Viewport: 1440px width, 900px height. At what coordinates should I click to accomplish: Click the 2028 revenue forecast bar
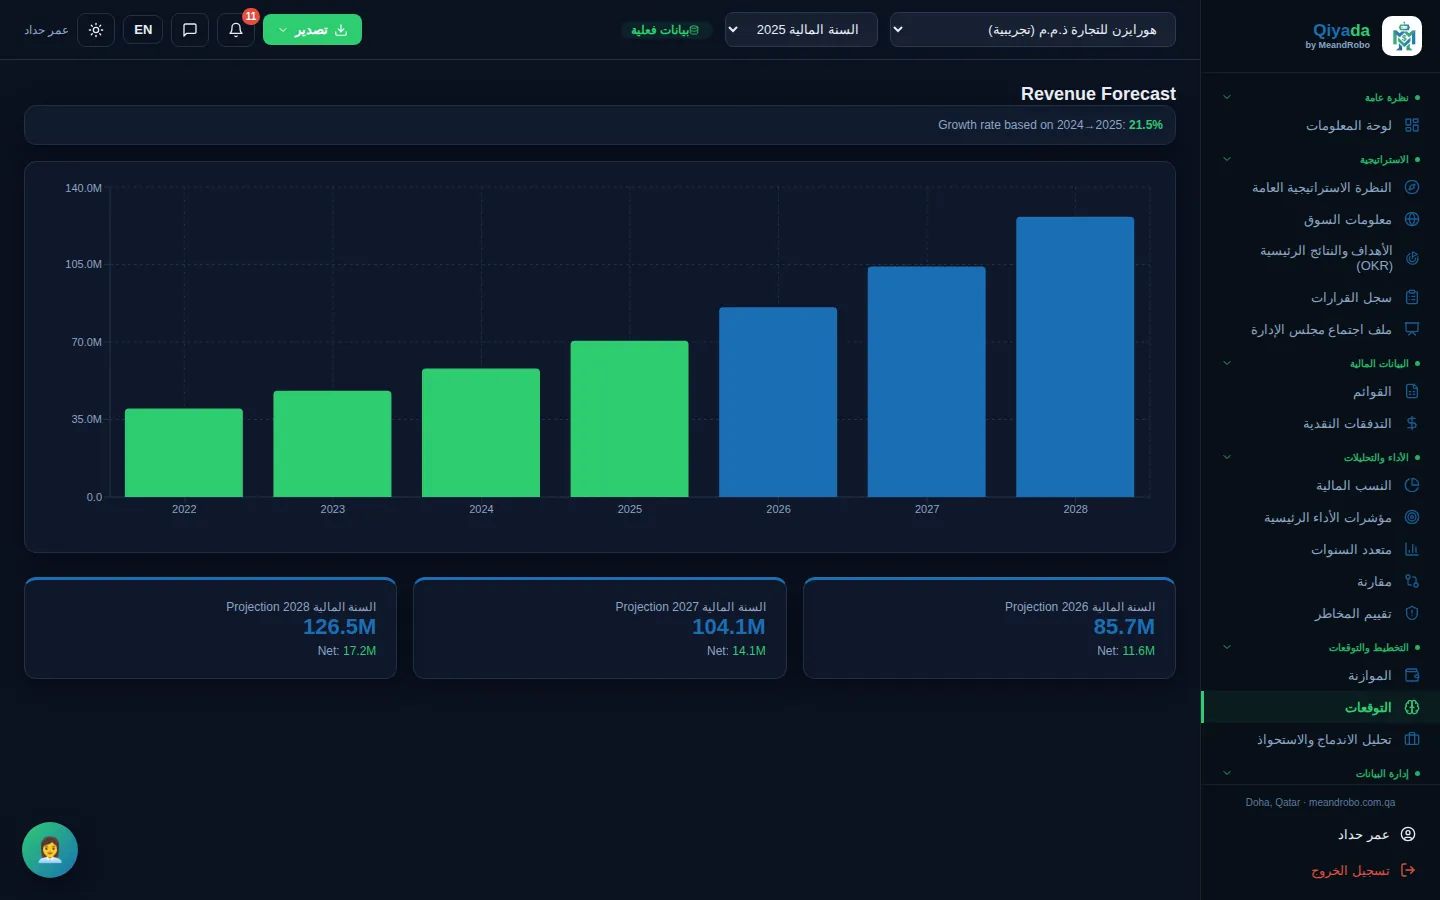[1075, 357]
